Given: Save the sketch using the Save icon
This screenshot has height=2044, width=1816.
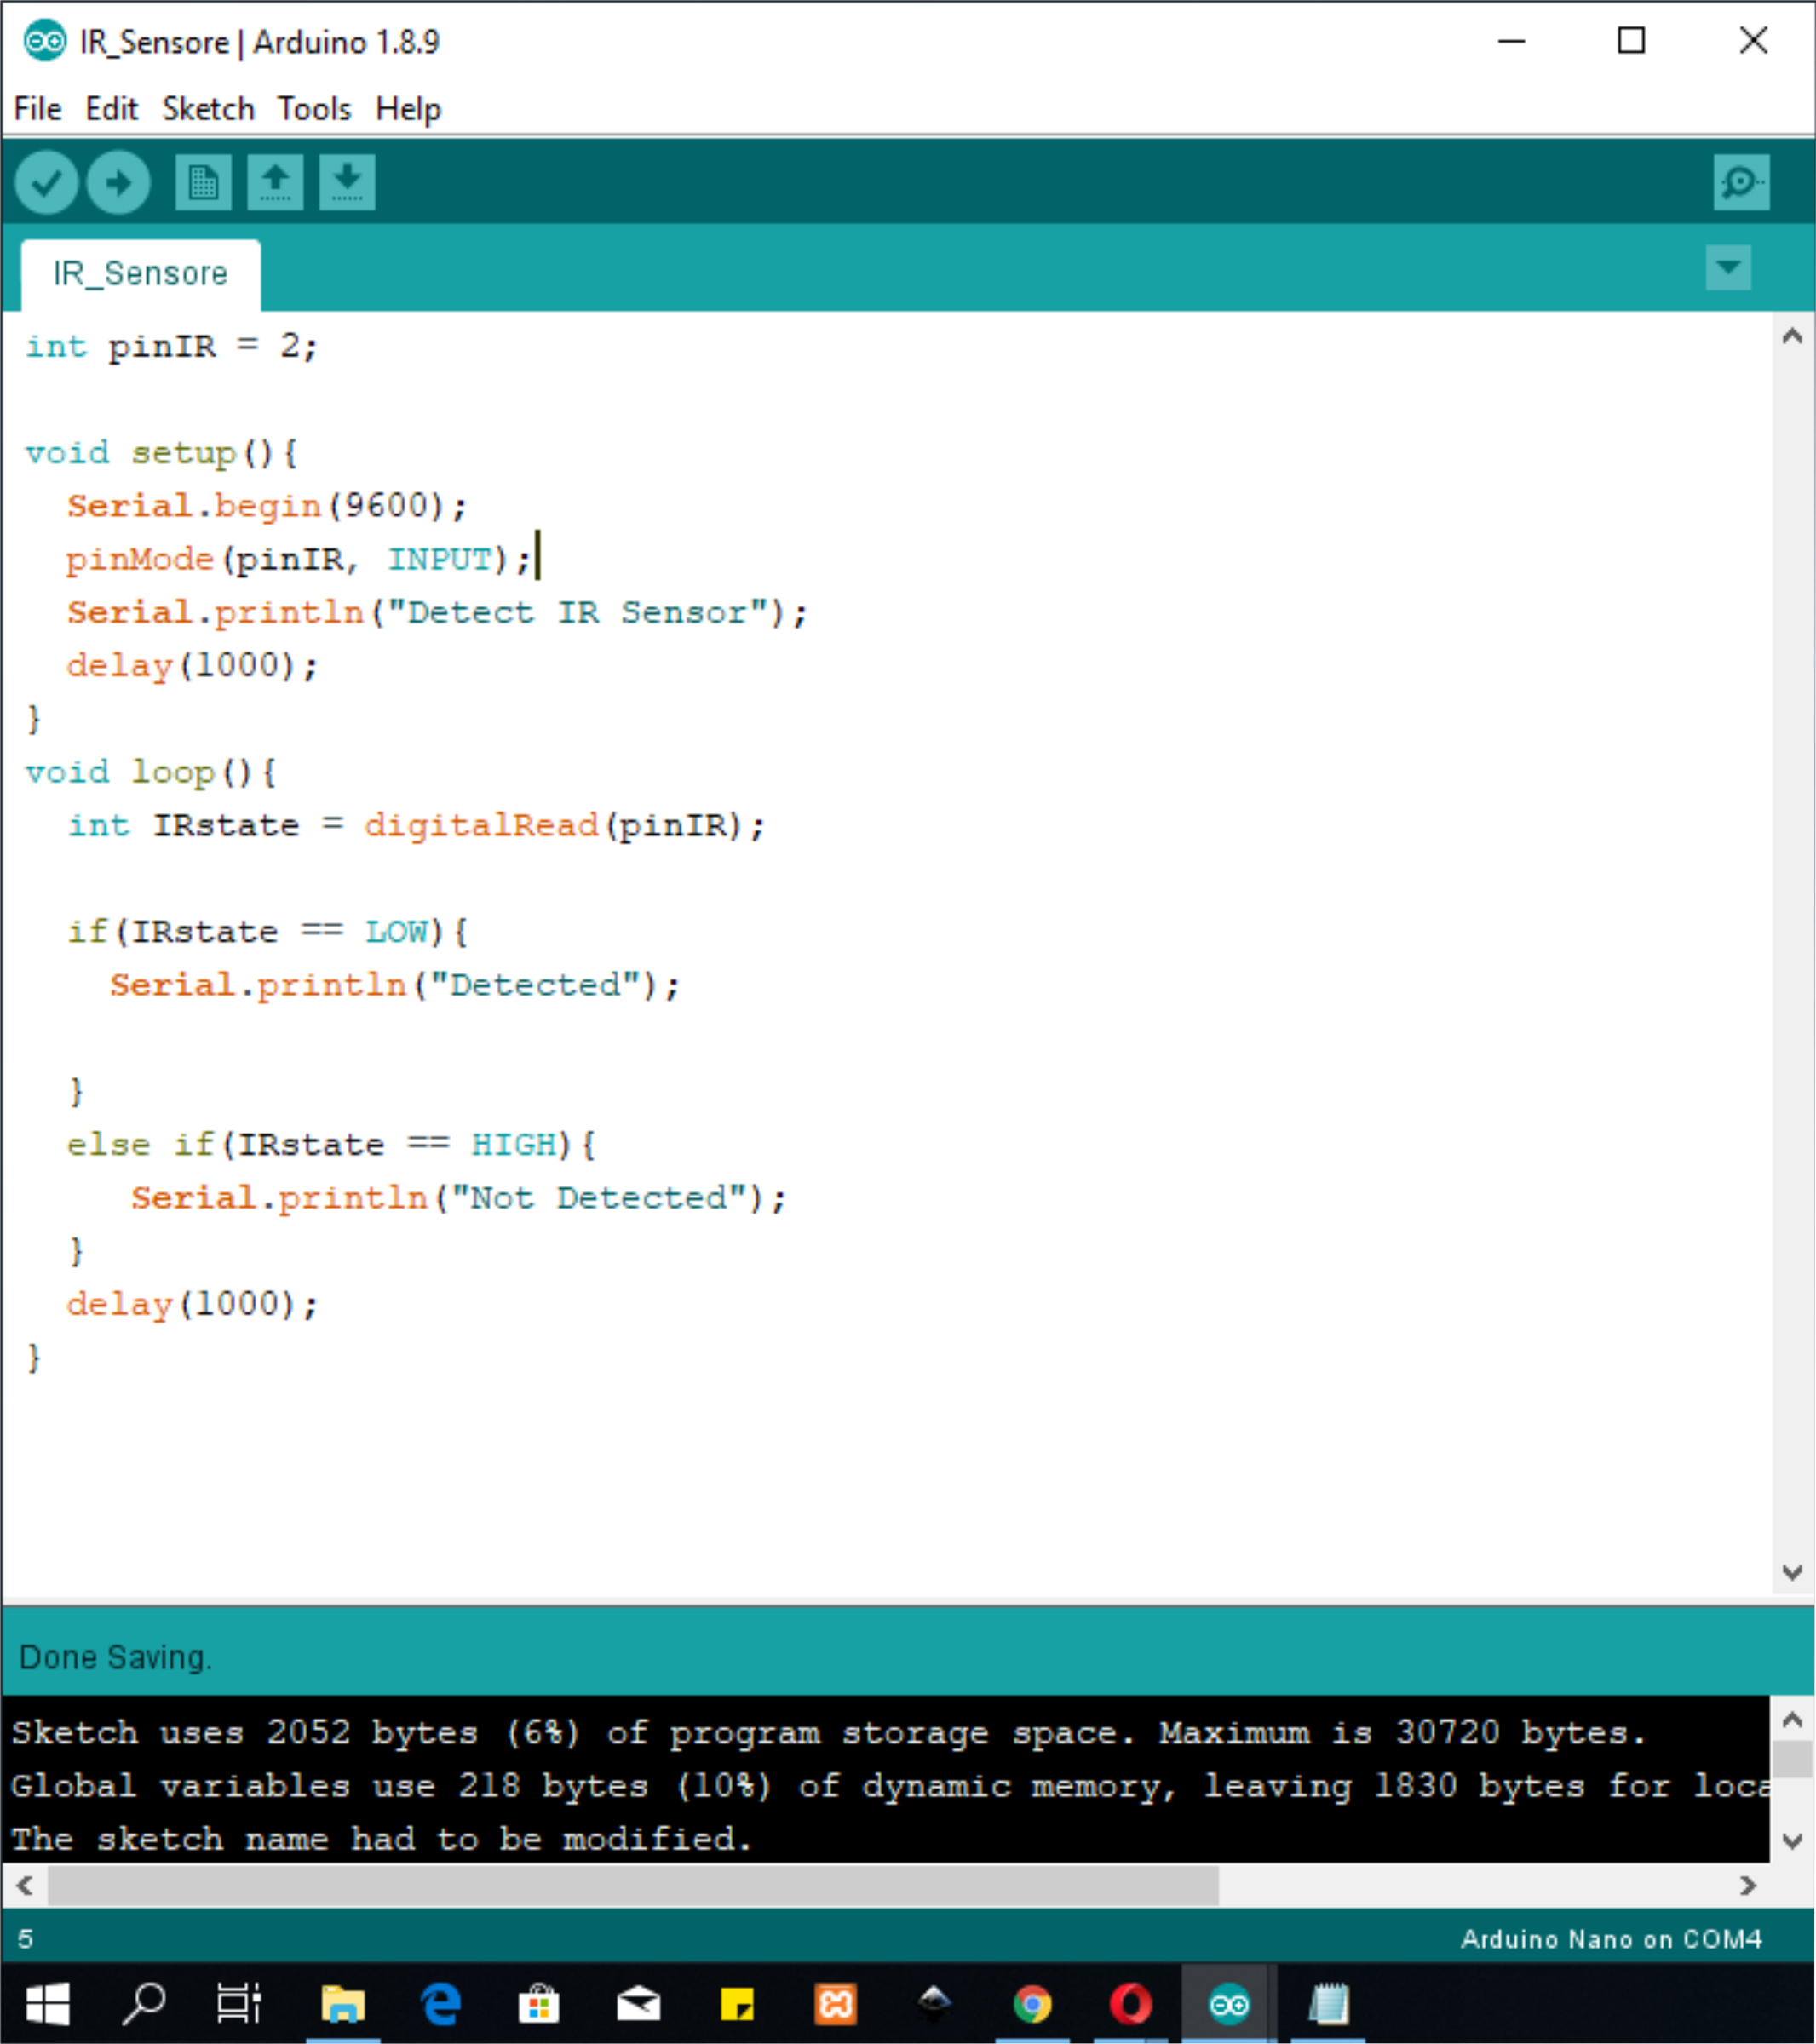Looking at the screenshot, I should tap(346, 182).
